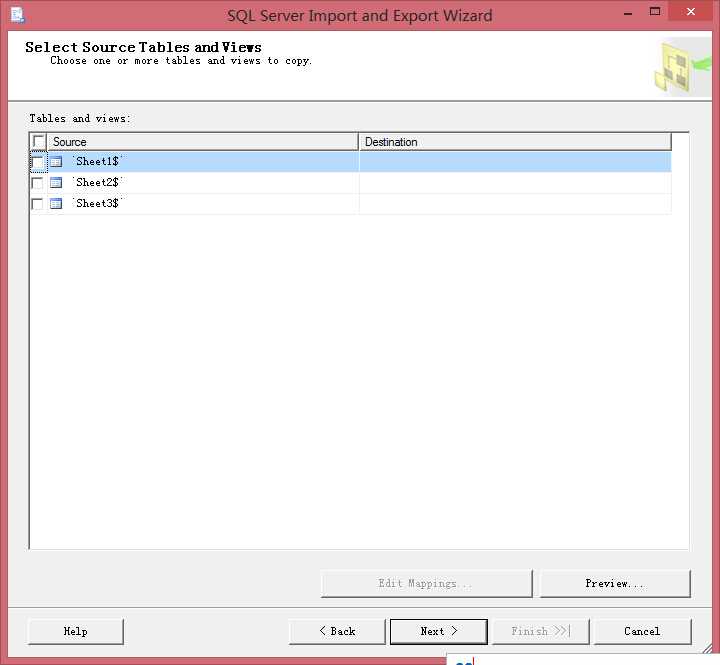720x665 pixels.
Task: Go Back to the previous step
Action: 337,631
